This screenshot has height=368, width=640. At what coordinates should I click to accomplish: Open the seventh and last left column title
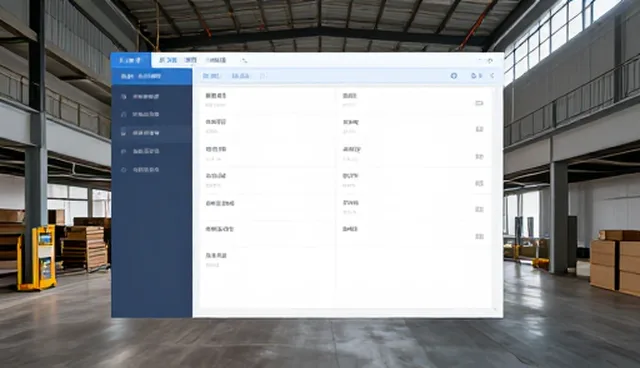[x=216, y=256]
